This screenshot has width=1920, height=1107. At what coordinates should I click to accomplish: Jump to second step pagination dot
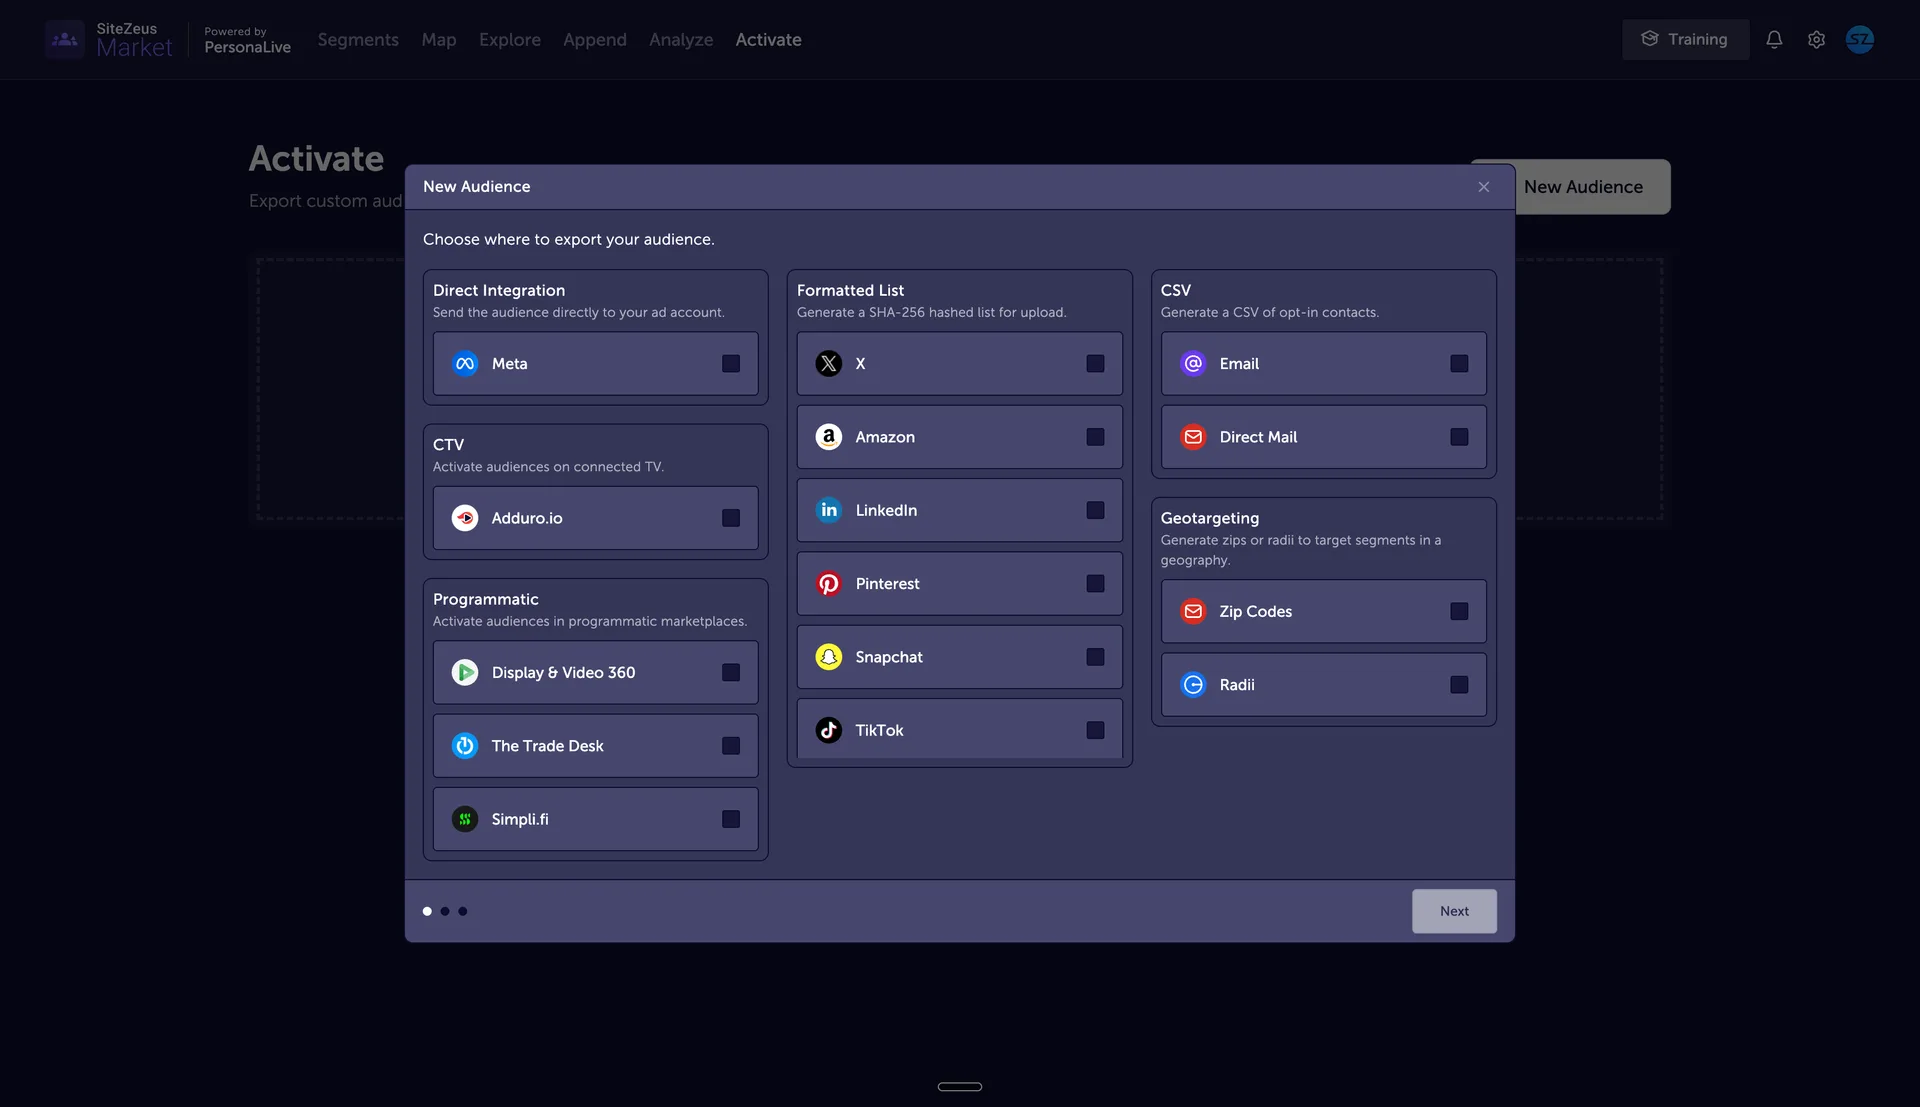445,911
